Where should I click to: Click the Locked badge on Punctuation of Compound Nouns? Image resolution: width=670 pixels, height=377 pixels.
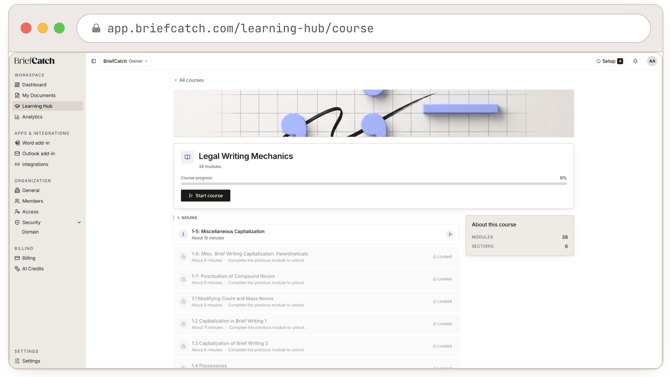tap(442, 279)
